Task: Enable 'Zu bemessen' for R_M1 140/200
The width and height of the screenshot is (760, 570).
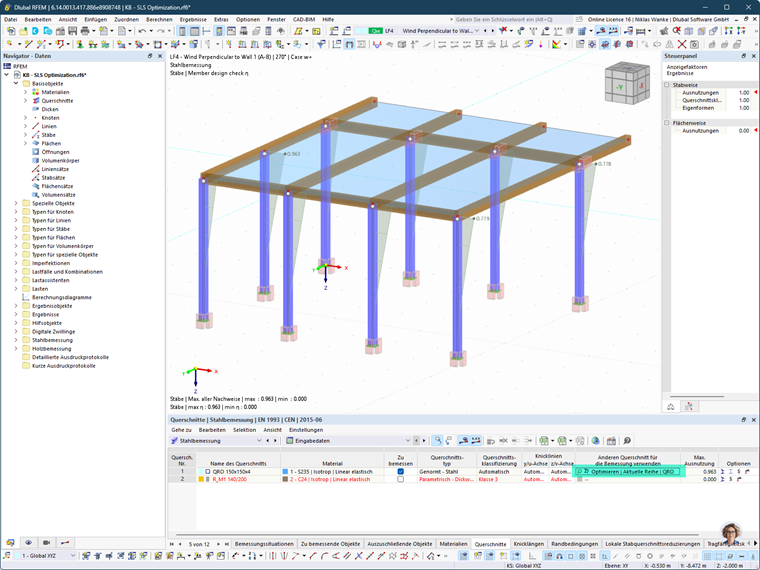Action: coord(400,479)
